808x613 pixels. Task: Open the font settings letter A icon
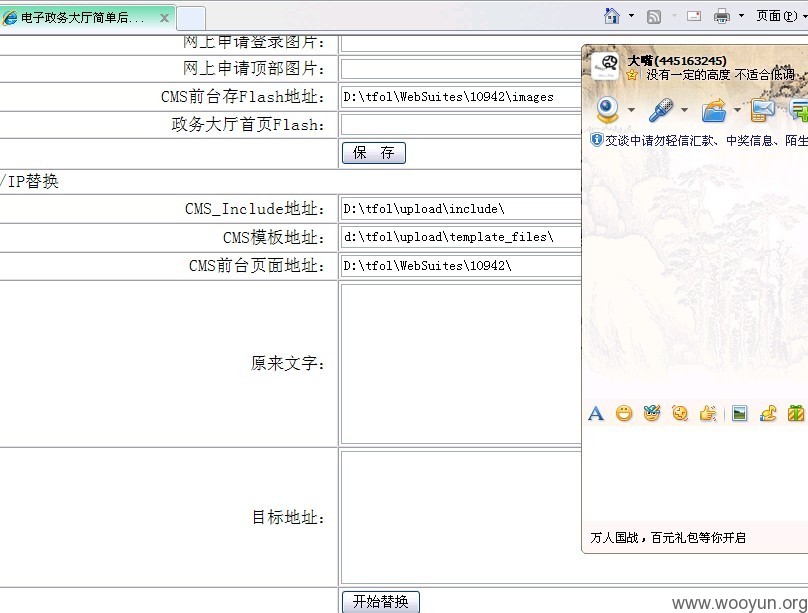pos(596,413)
